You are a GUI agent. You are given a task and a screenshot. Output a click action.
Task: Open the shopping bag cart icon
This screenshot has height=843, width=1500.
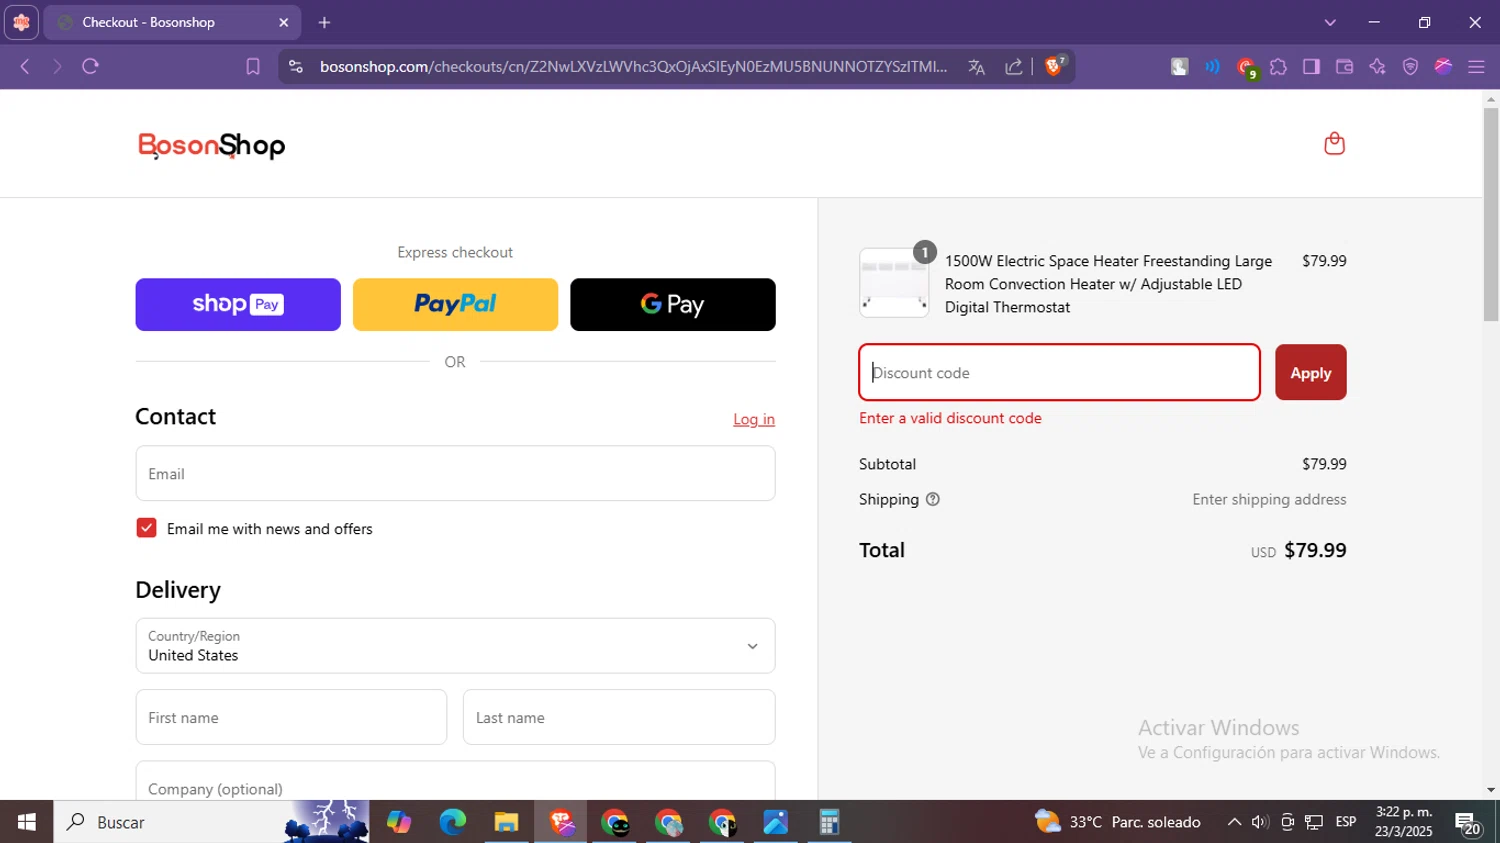1334,144
